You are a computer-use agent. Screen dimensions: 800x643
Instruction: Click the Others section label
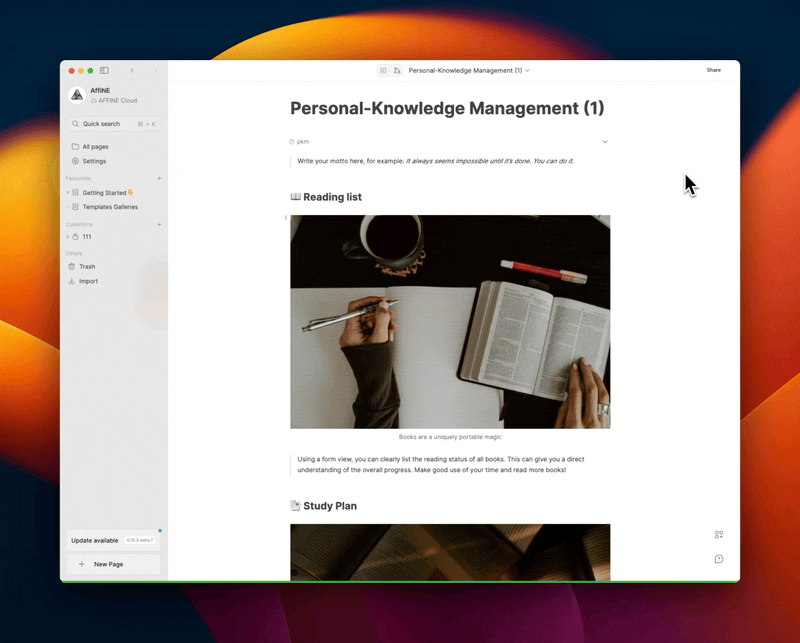click(73, 253)
